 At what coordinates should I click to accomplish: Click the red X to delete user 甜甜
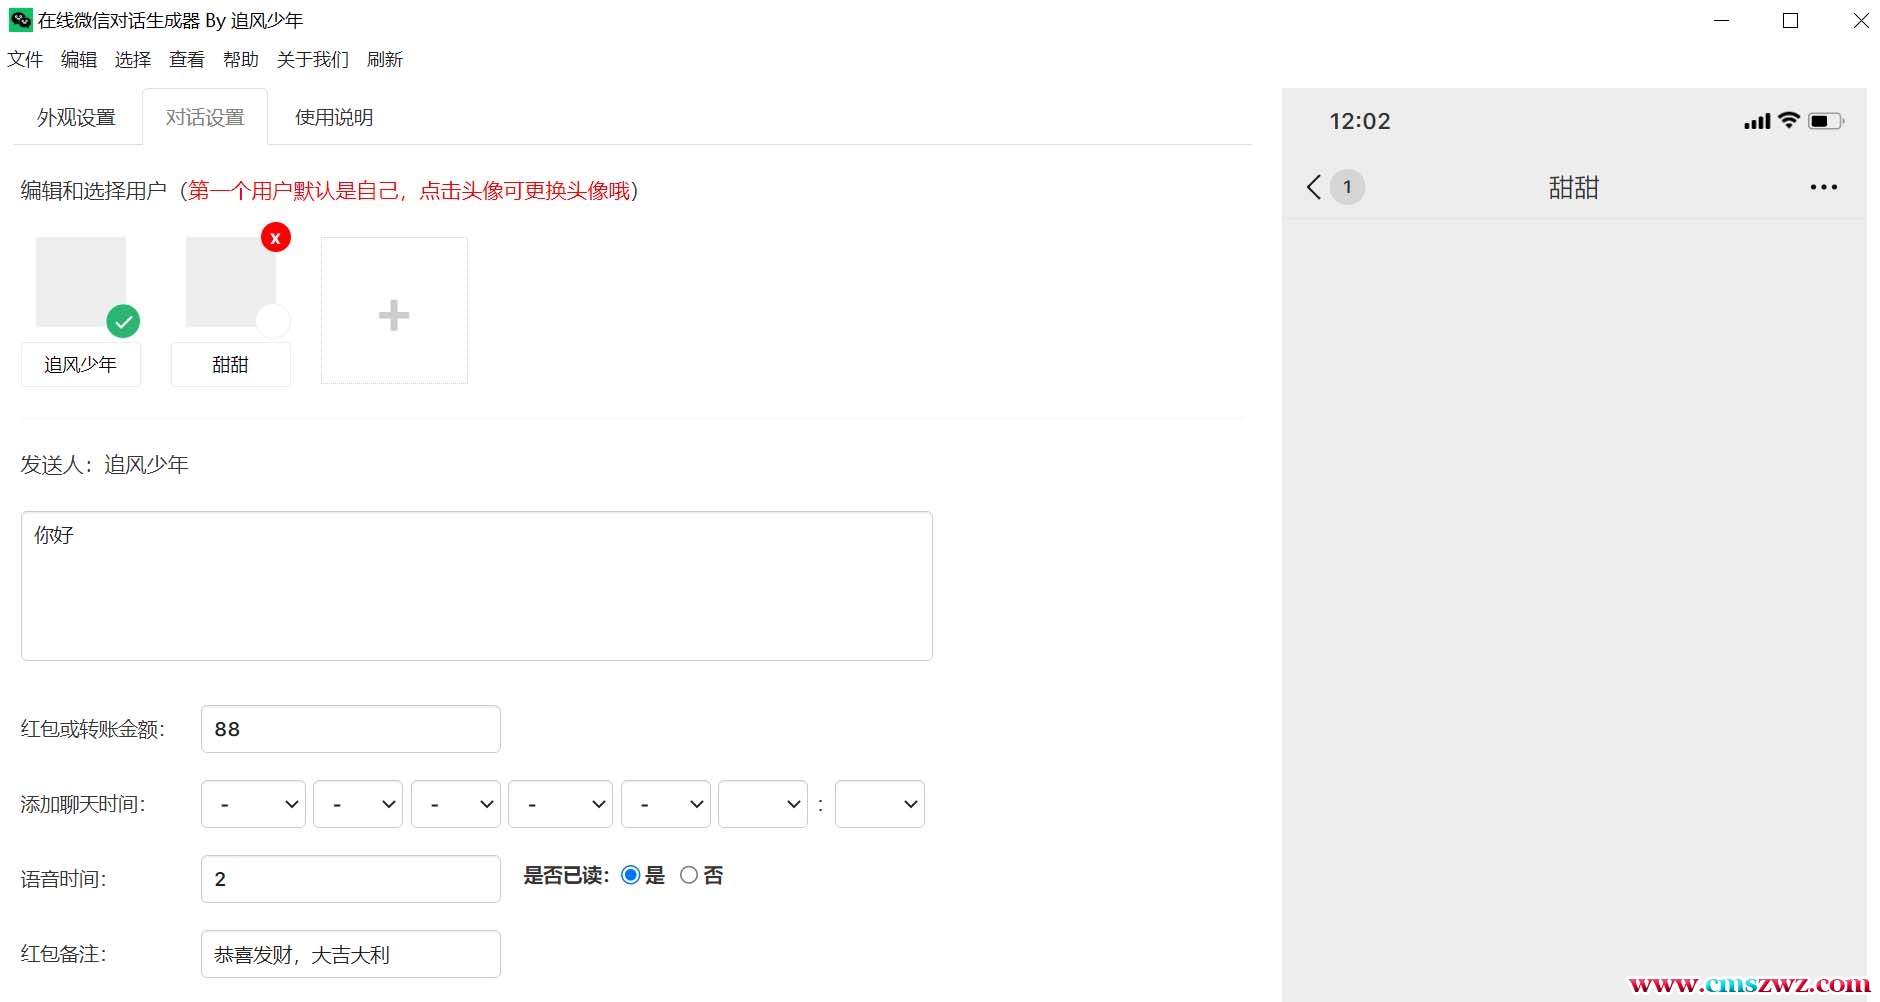pyautogui.click(x=275, y=238)
